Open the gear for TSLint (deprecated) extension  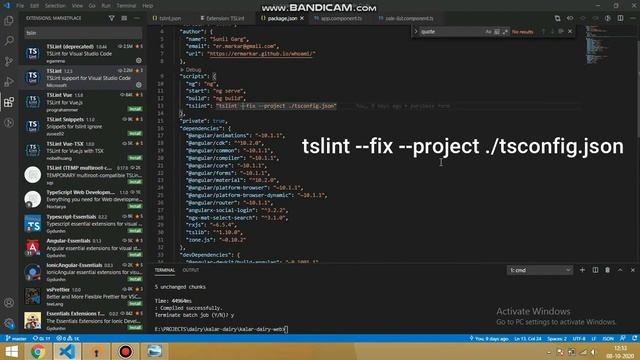pyautogui.click(x=139, y=60)
